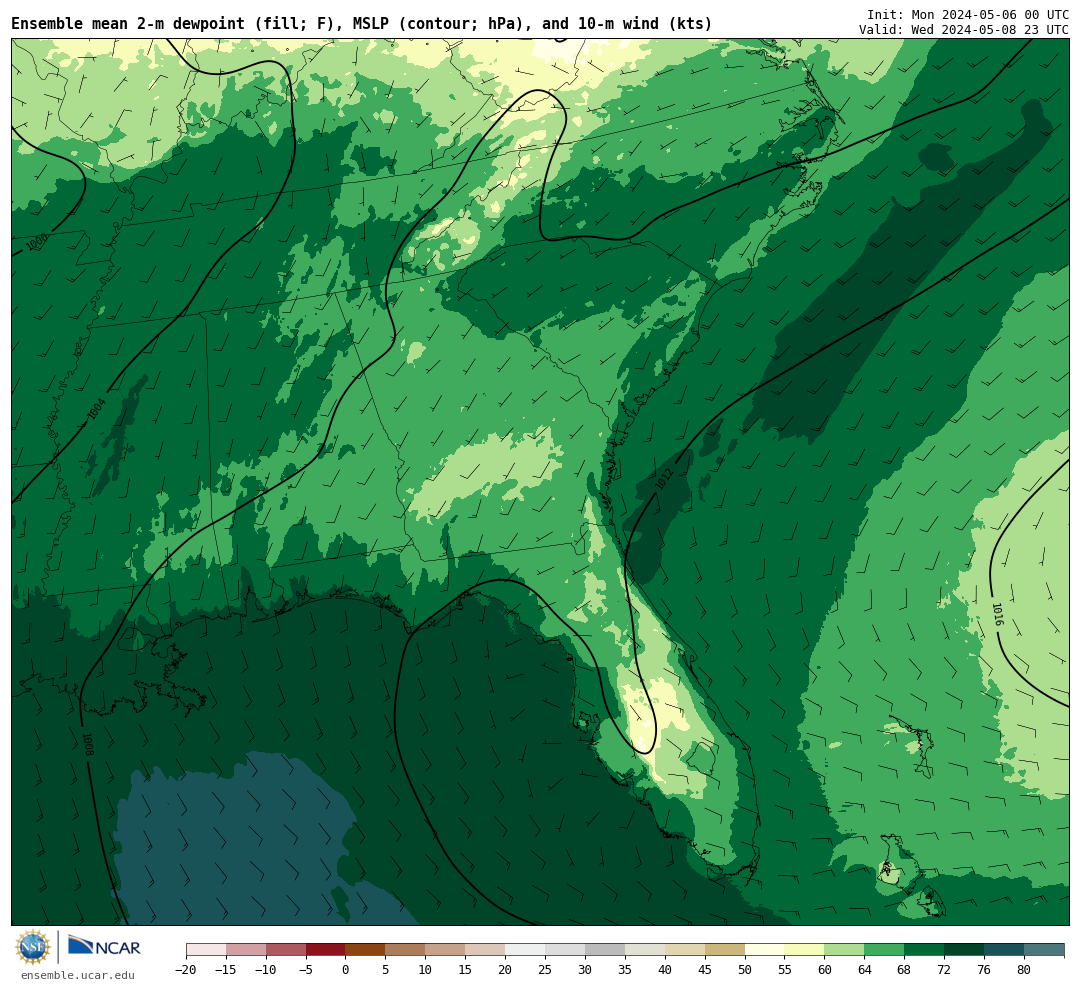Viewport: 1080px width, 988px height.
Task: Click the 1016 hPa contour label
Action: 997,615
